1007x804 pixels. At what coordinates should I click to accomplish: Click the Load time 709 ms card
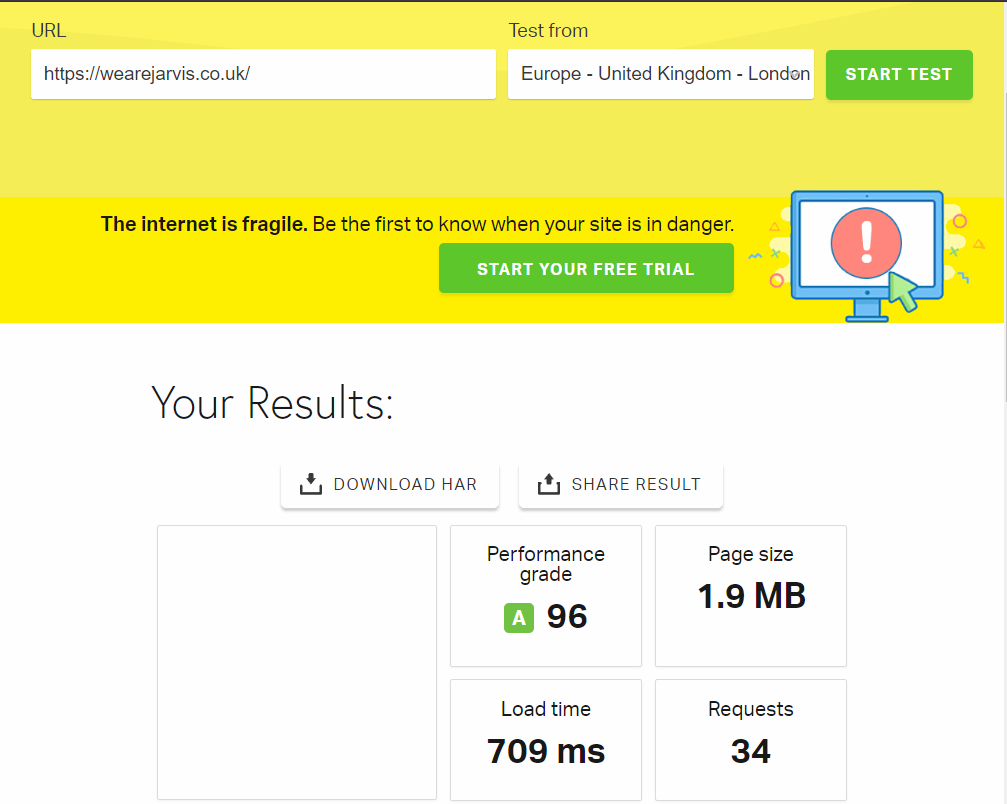tap(545, 740)
